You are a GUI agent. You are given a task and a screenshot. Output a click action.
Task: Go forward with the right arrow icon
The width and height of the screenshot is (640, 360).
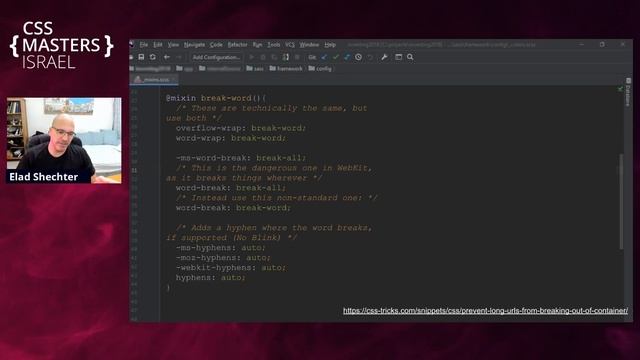(178, 57)
